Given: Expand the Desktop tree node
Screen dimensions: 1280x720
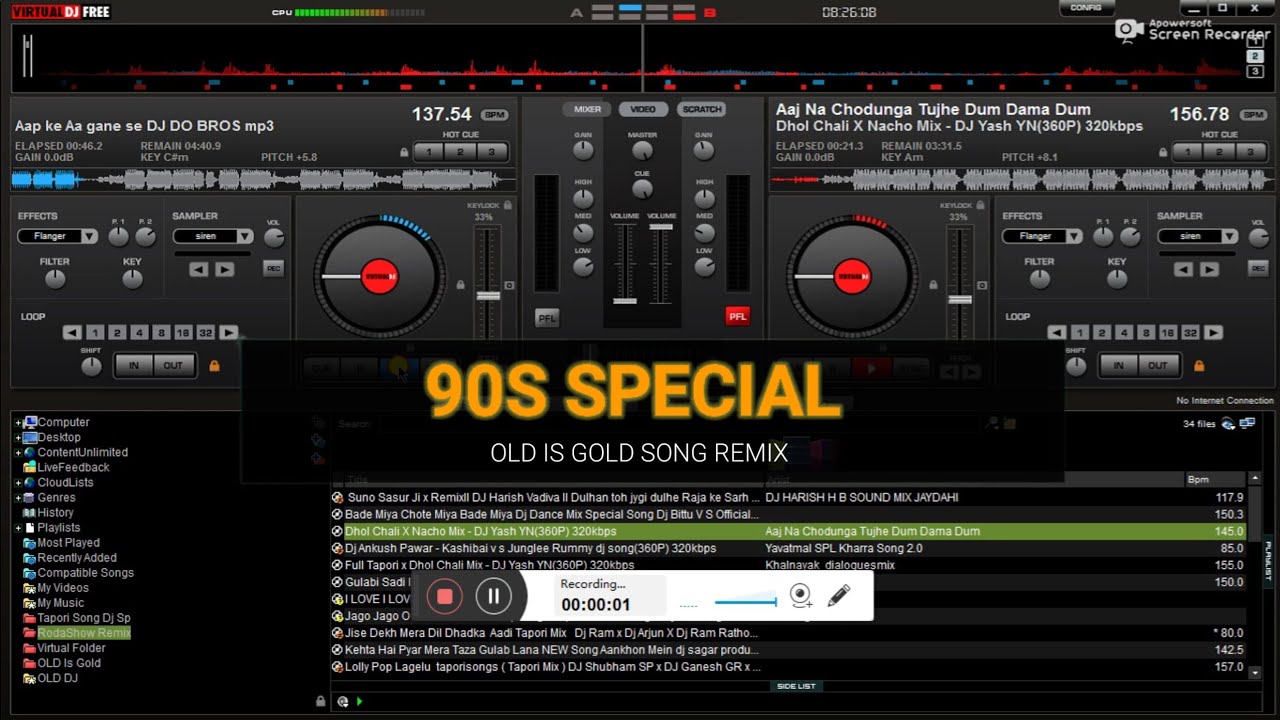Looking at the screenshot, I should click(18, 438).
